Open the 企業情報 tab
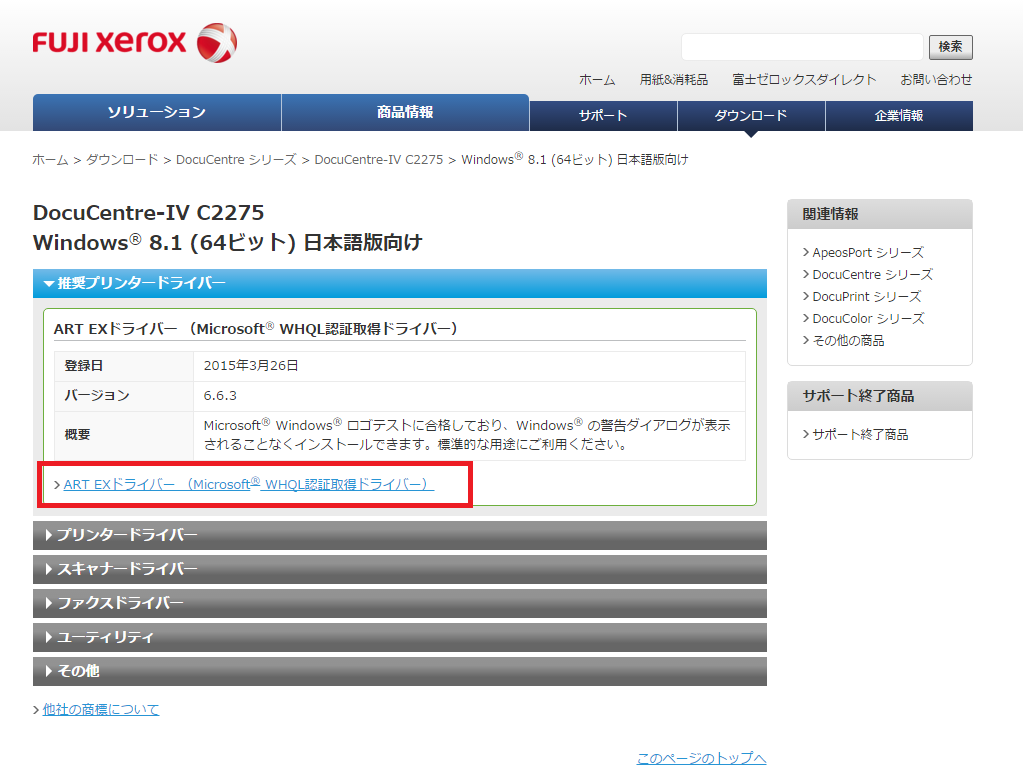 tap(899, 116)
